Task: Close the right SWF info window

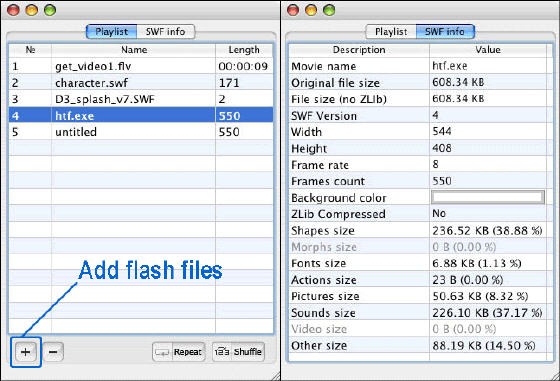Action: click(x=293, y=10)
